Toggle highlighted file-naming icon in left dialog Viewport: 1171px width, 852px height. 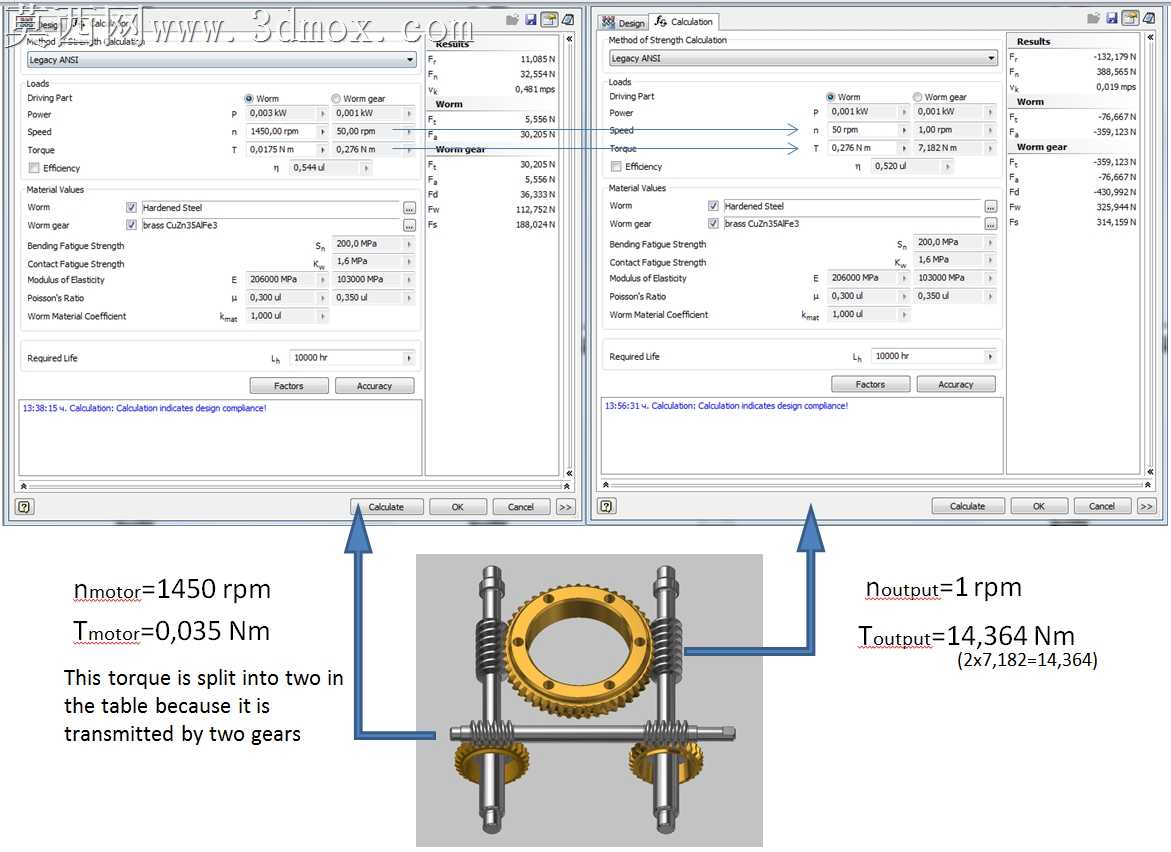tap(549, 19)
